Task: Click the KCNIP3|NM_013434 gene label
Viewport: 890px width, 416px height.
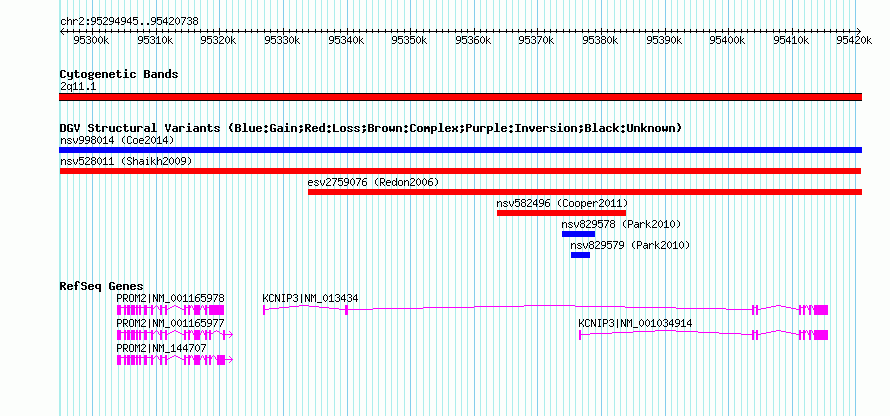Action: click(x=310, y=298)
